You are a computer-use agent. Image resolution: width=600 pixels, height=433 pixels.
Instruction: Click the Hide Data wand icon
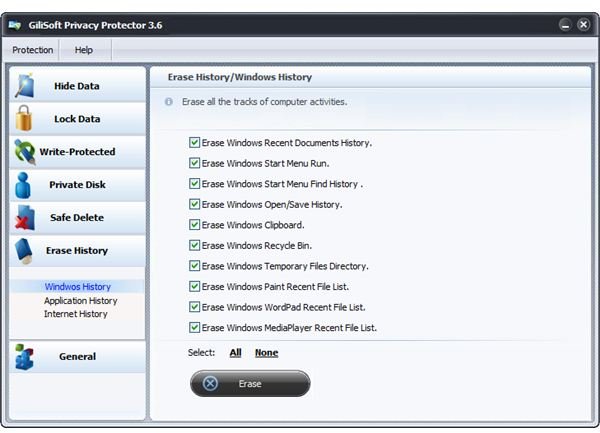(x=25, y=85)
